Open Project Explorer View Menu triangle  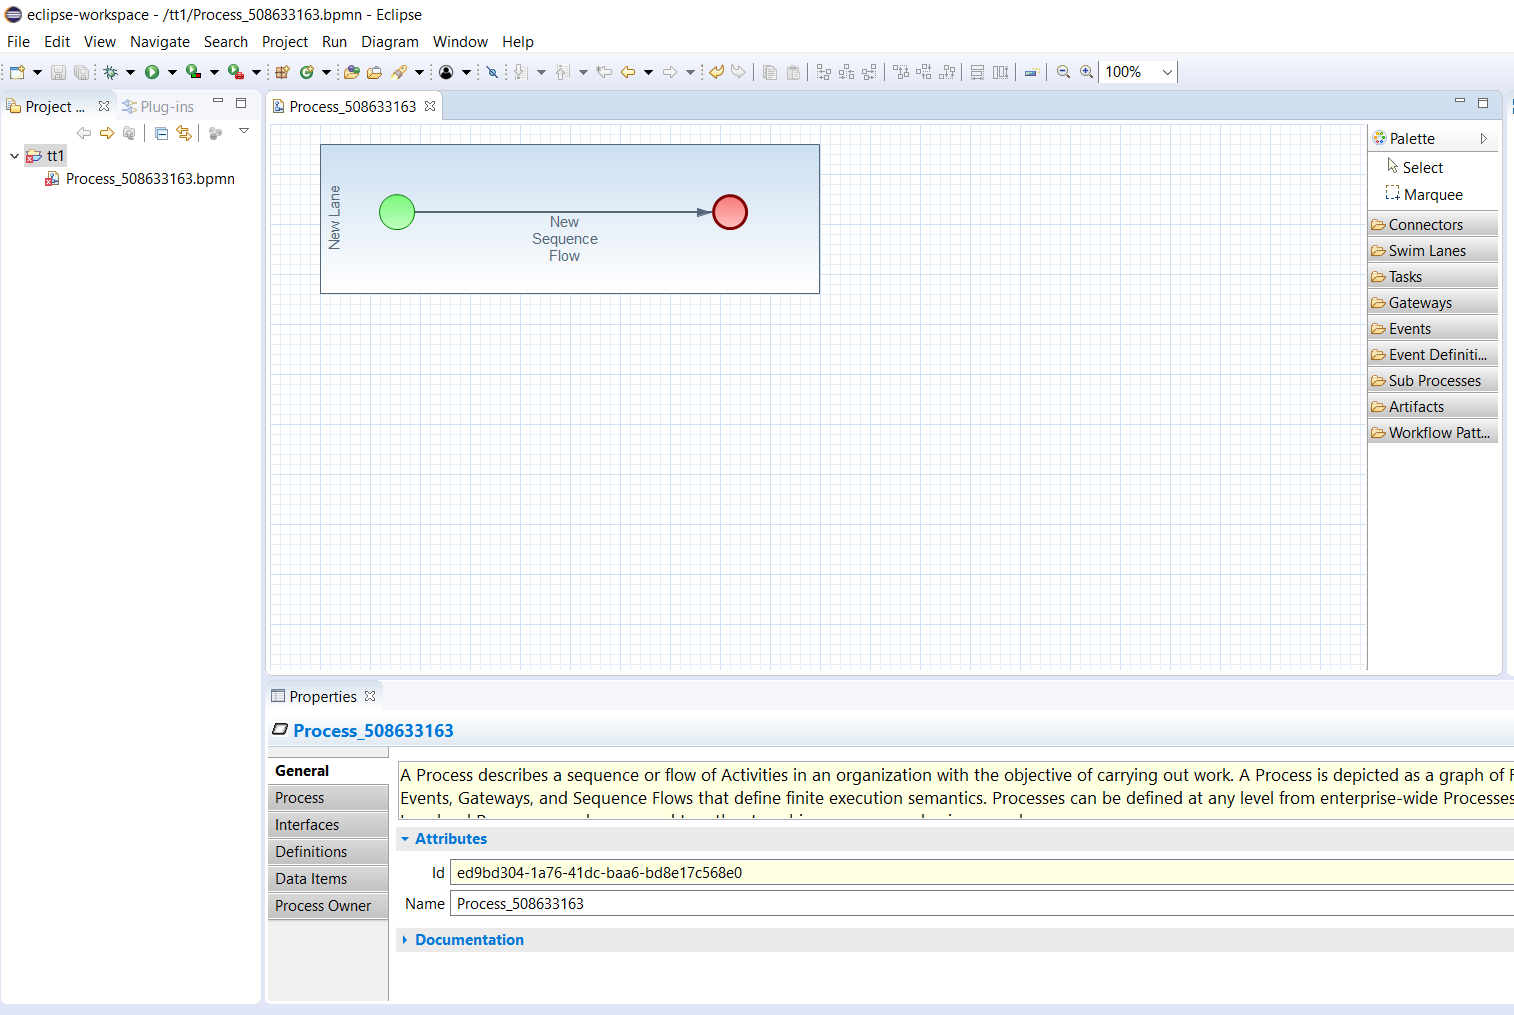click(243, 131)
